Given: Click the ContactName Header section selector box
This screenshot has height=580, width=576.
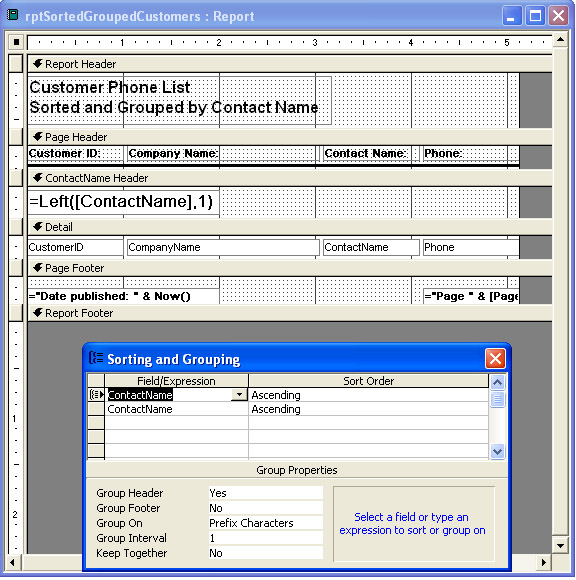Looking at the screenshot, I should [16, 178].
